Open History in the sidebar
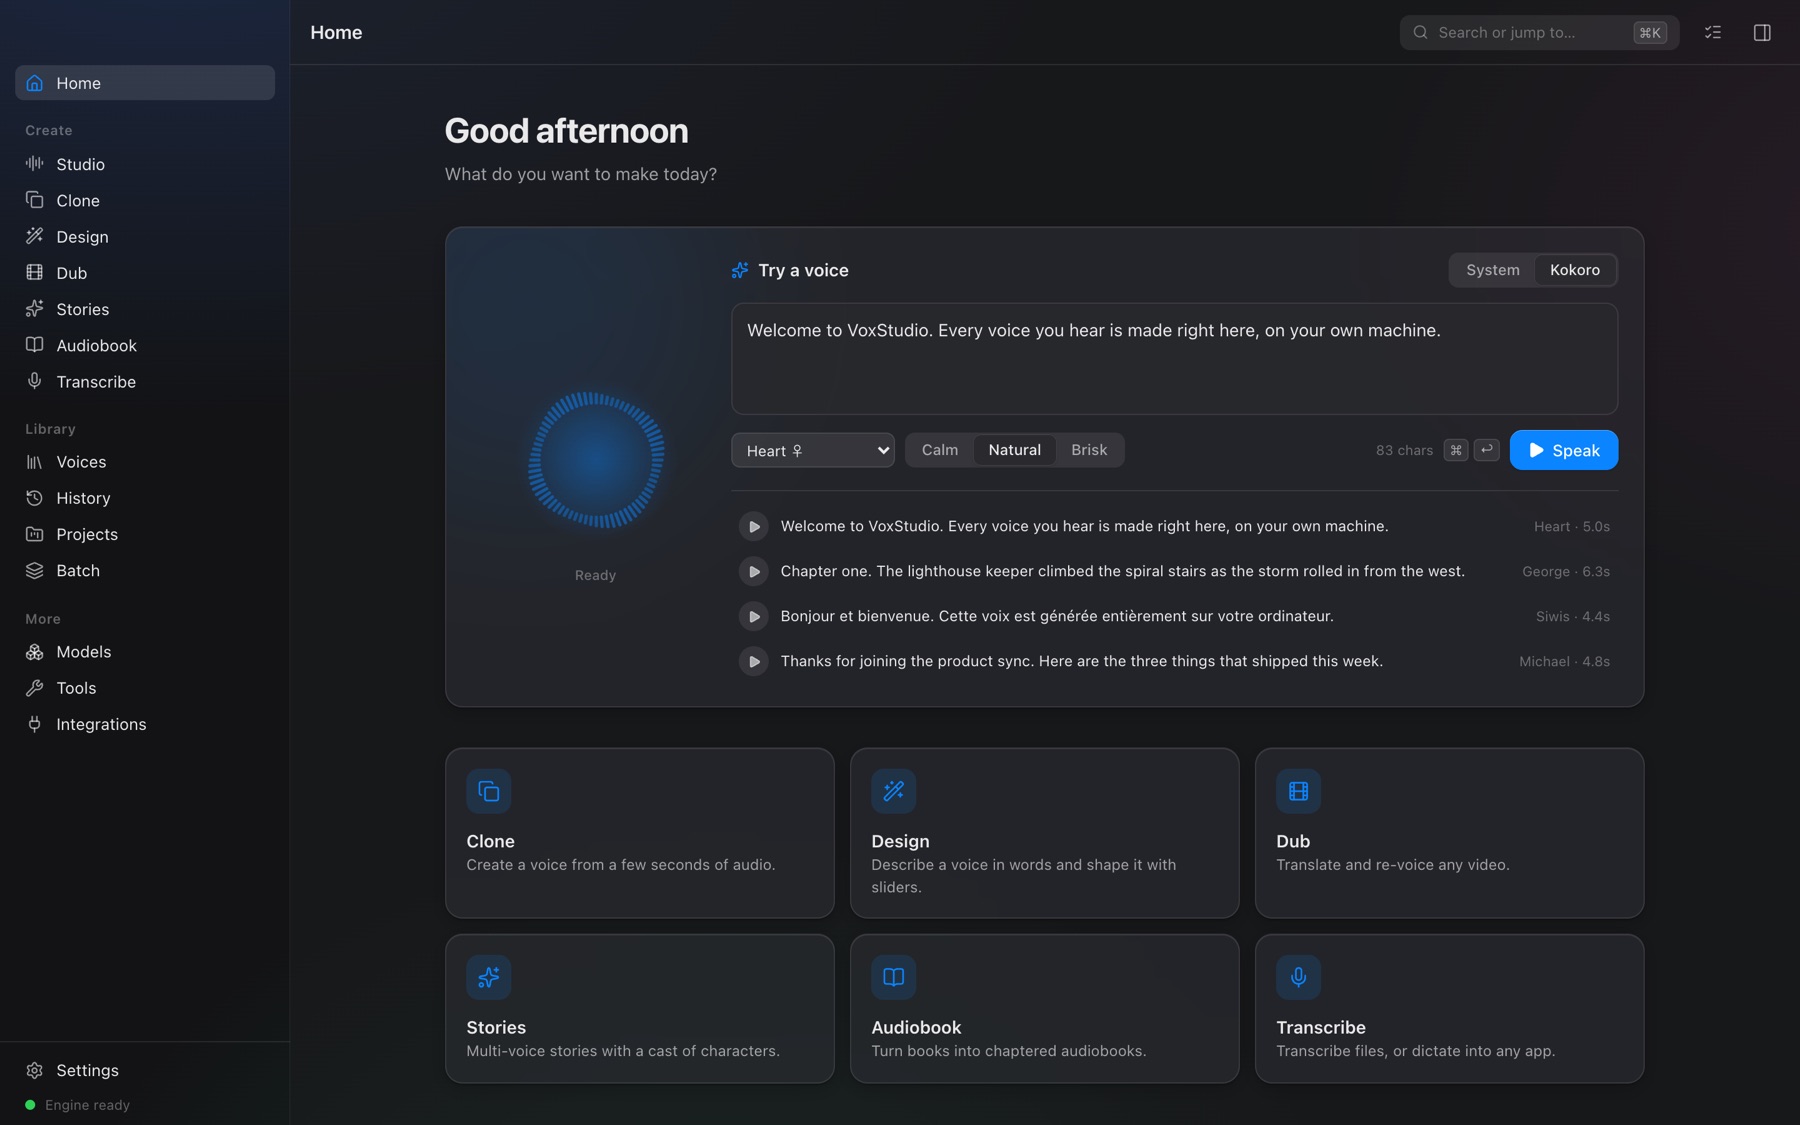Viewport: 1800px width, 1125px height. [x=145, y=498]
